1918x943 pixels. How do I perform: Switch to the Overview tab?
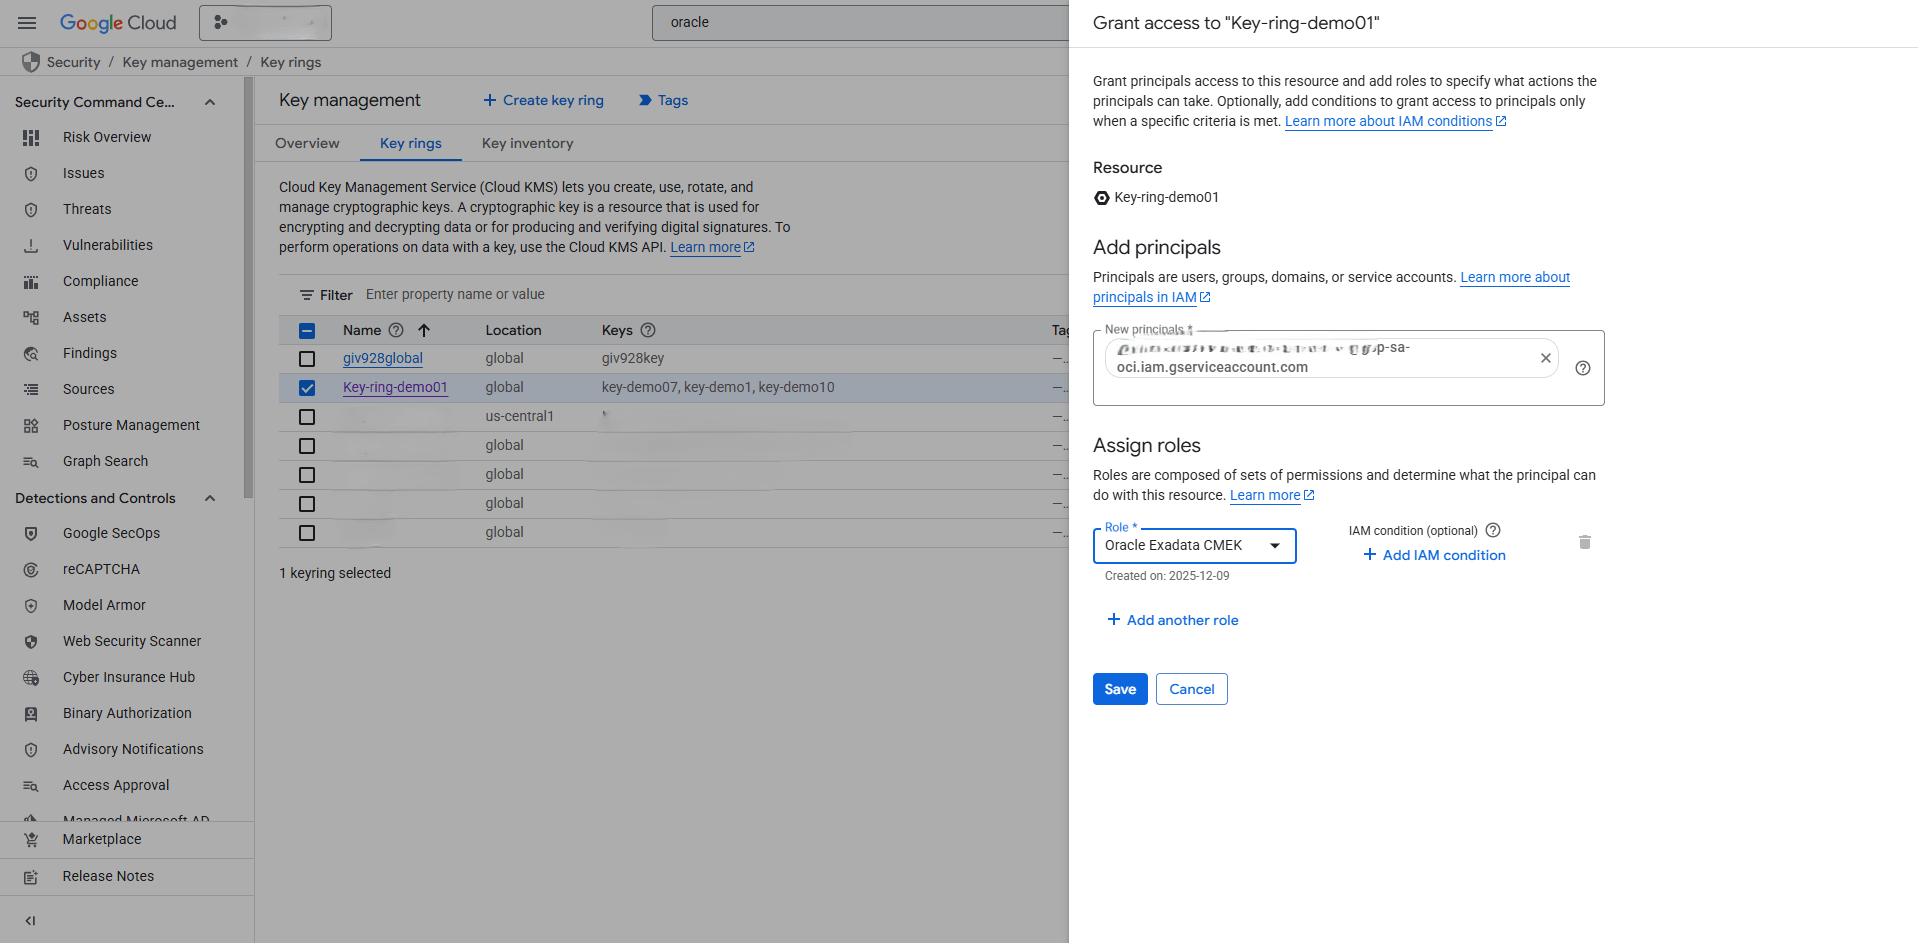coord(307,143)
